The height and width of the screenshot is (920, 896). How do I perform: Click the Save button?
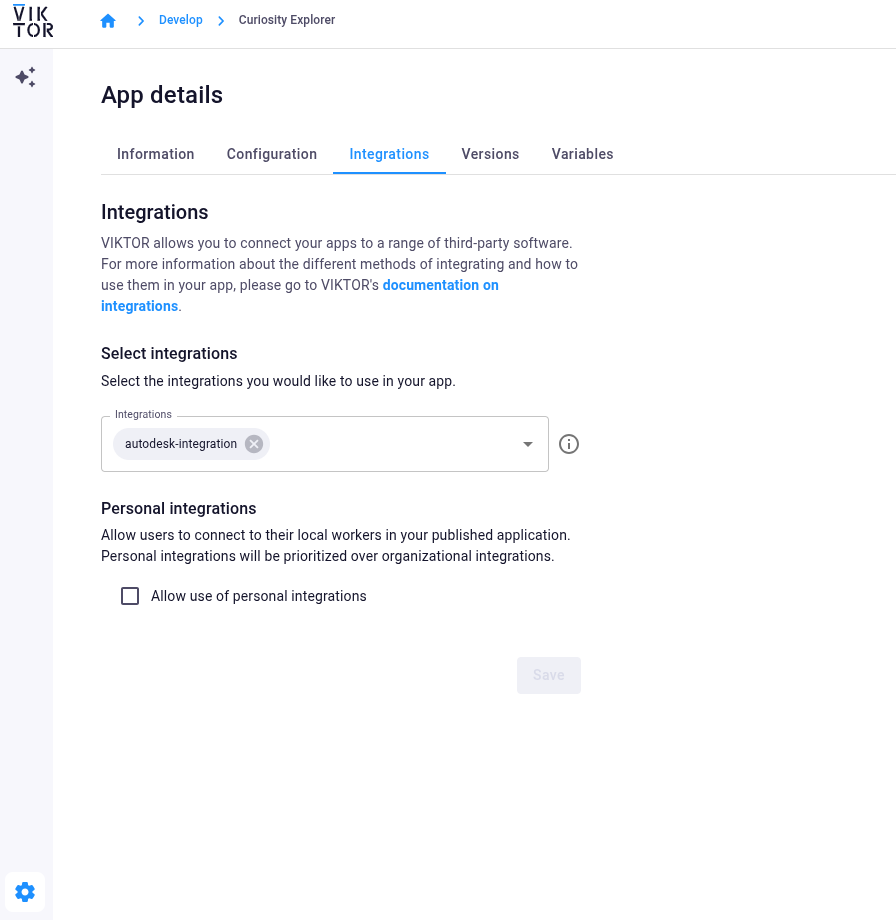(549, 675)
